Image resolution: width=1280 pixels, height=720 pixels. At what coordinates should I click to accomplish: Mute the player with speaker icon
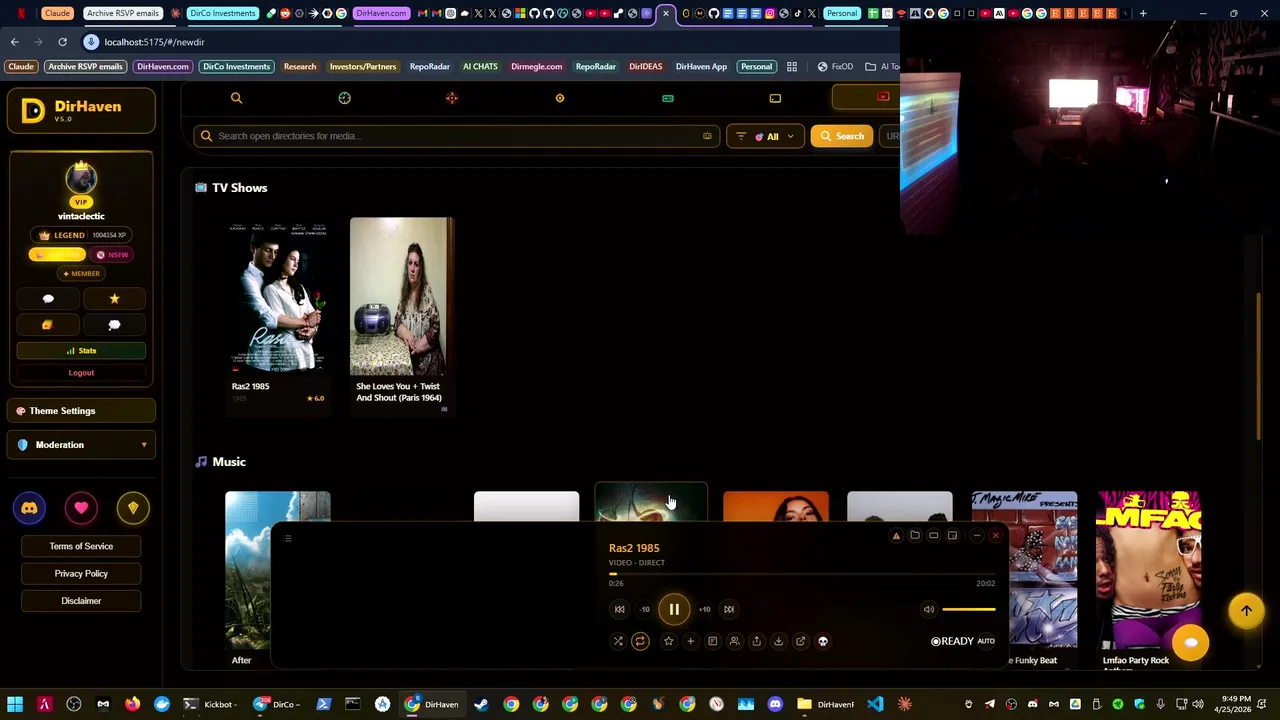pos(929,609)
